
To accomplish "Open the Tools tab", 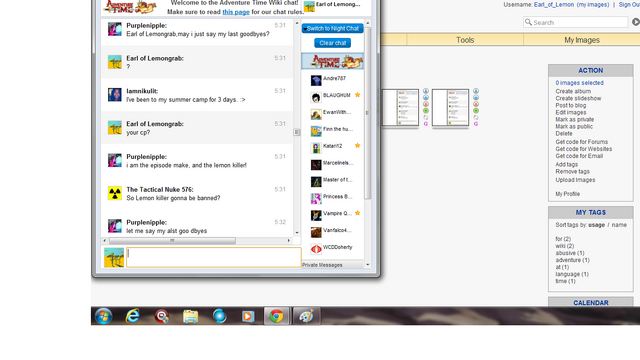I will [465, 40].
